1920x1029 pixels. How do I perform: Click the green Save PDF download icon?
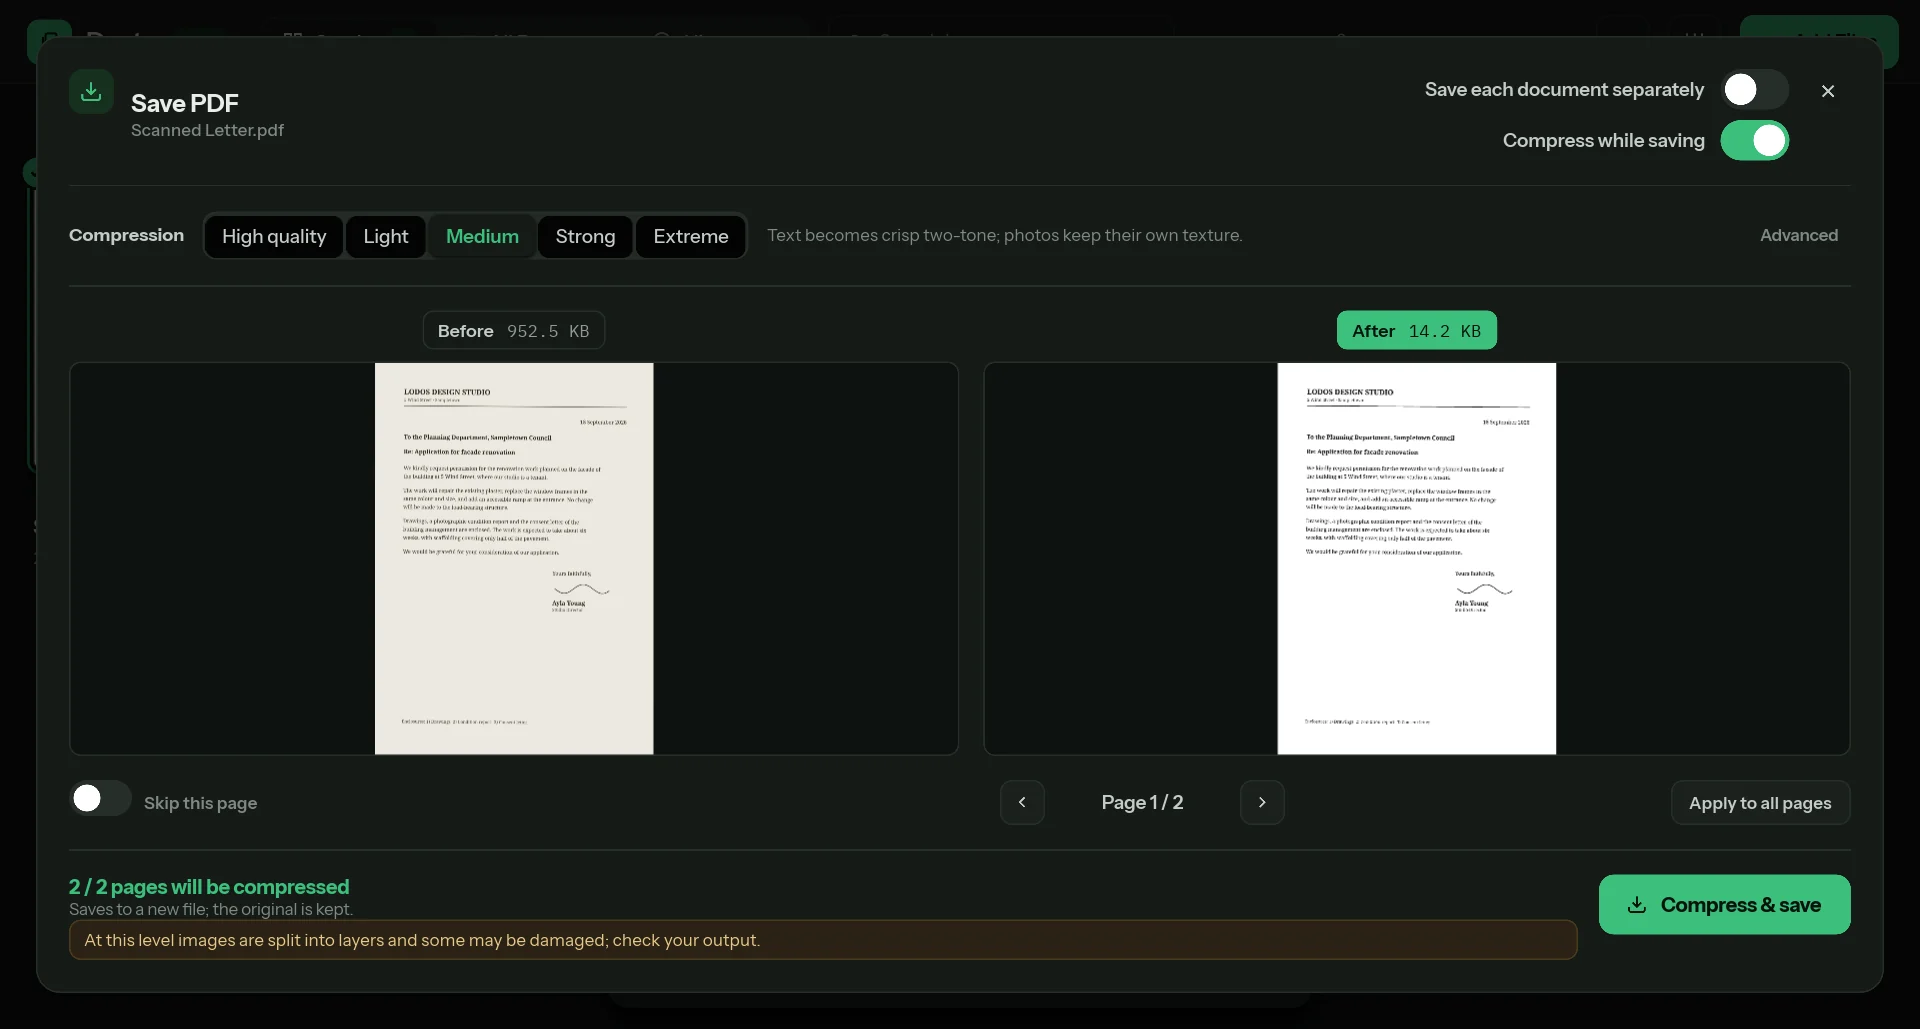click(91, 92)
